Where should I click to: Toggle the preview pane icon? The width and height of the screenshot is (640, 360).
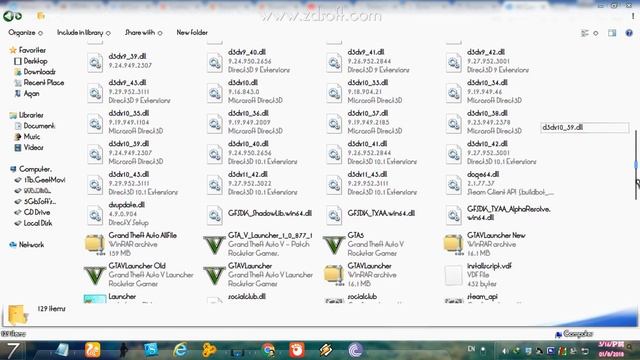pos(612,33)
